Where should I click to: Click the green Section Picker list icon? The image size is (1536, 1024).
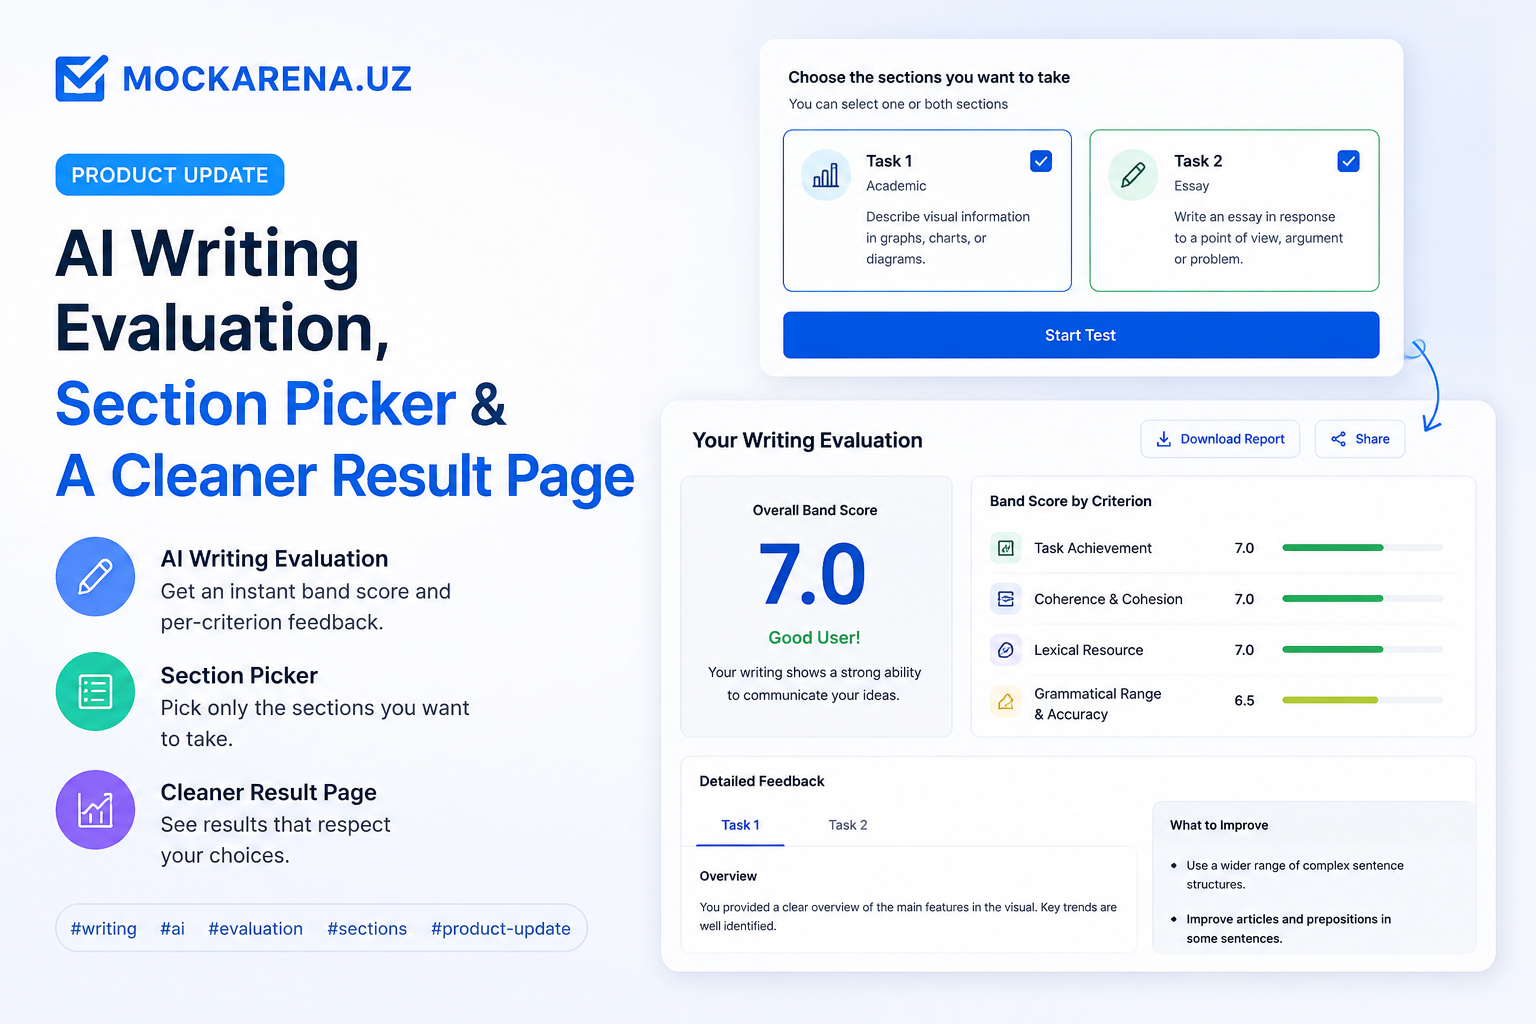(x=95, y=692)
